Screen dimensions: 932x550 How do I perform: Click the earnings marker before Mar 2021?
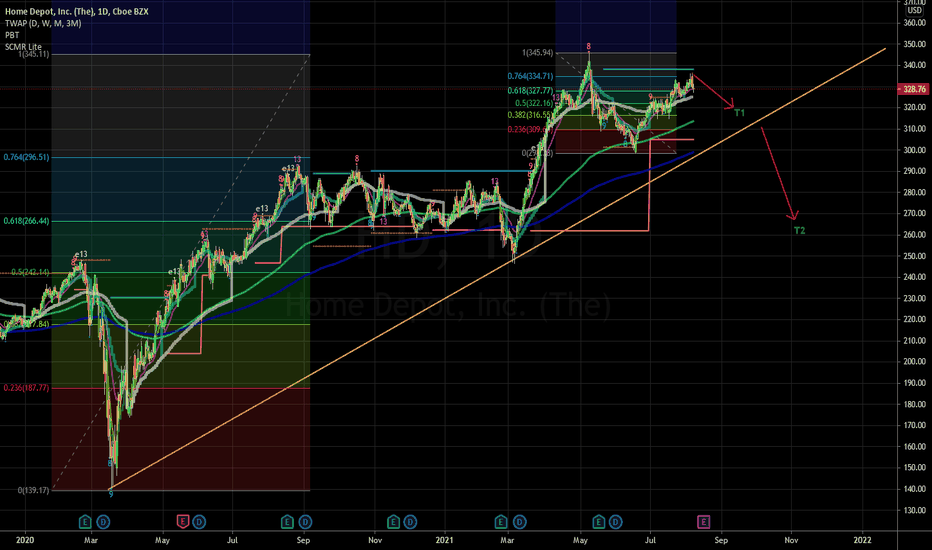(500, 522)
